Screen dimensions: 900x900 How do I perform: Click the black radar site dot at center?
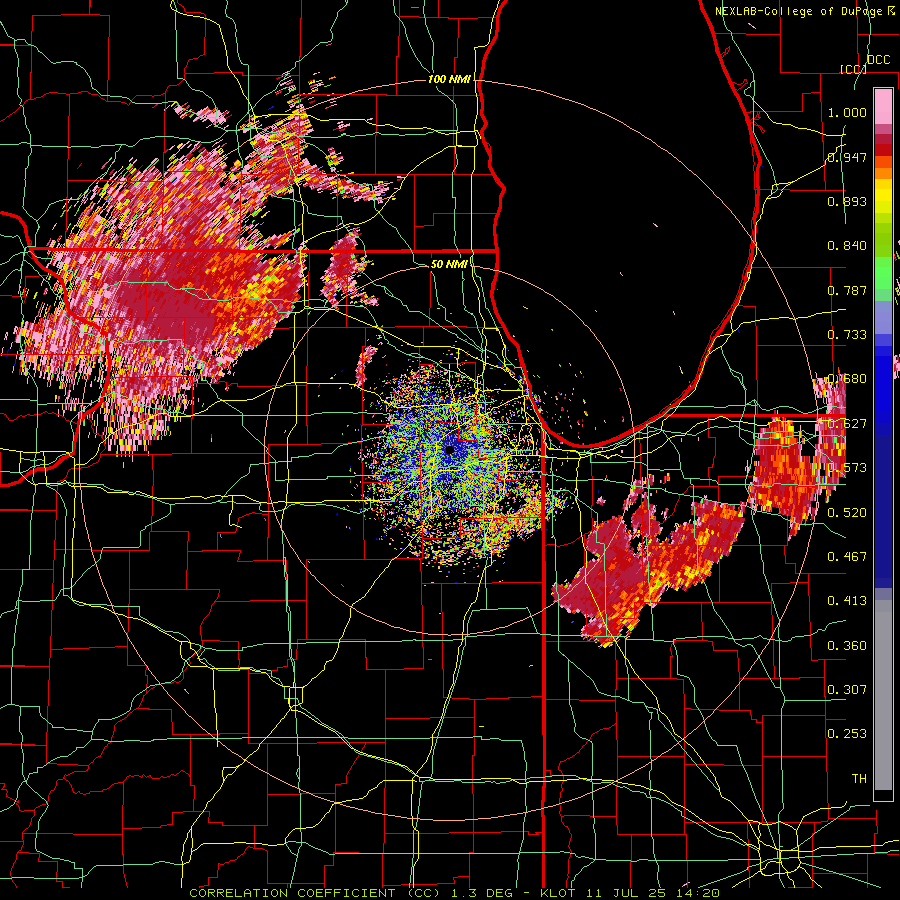(x=449, y=449)
